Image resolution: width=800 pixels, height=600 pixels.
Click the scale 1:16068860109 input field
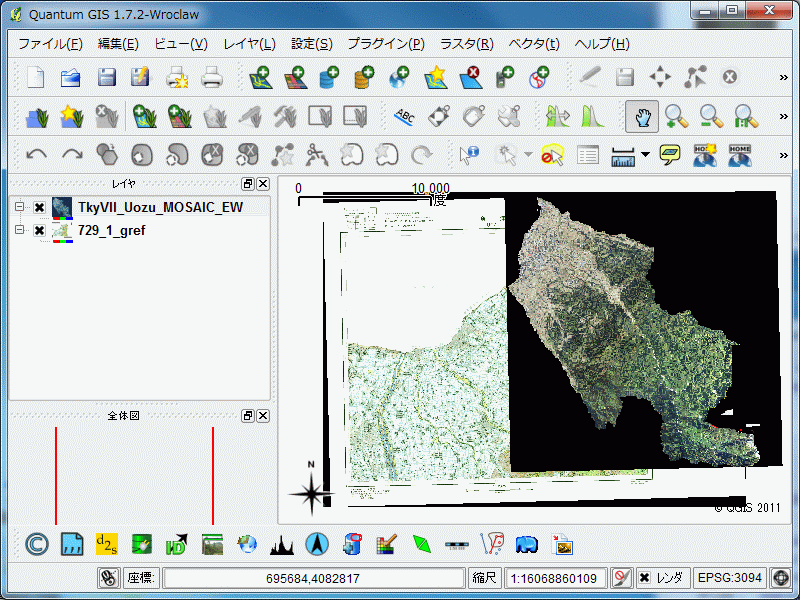[557, 578]
